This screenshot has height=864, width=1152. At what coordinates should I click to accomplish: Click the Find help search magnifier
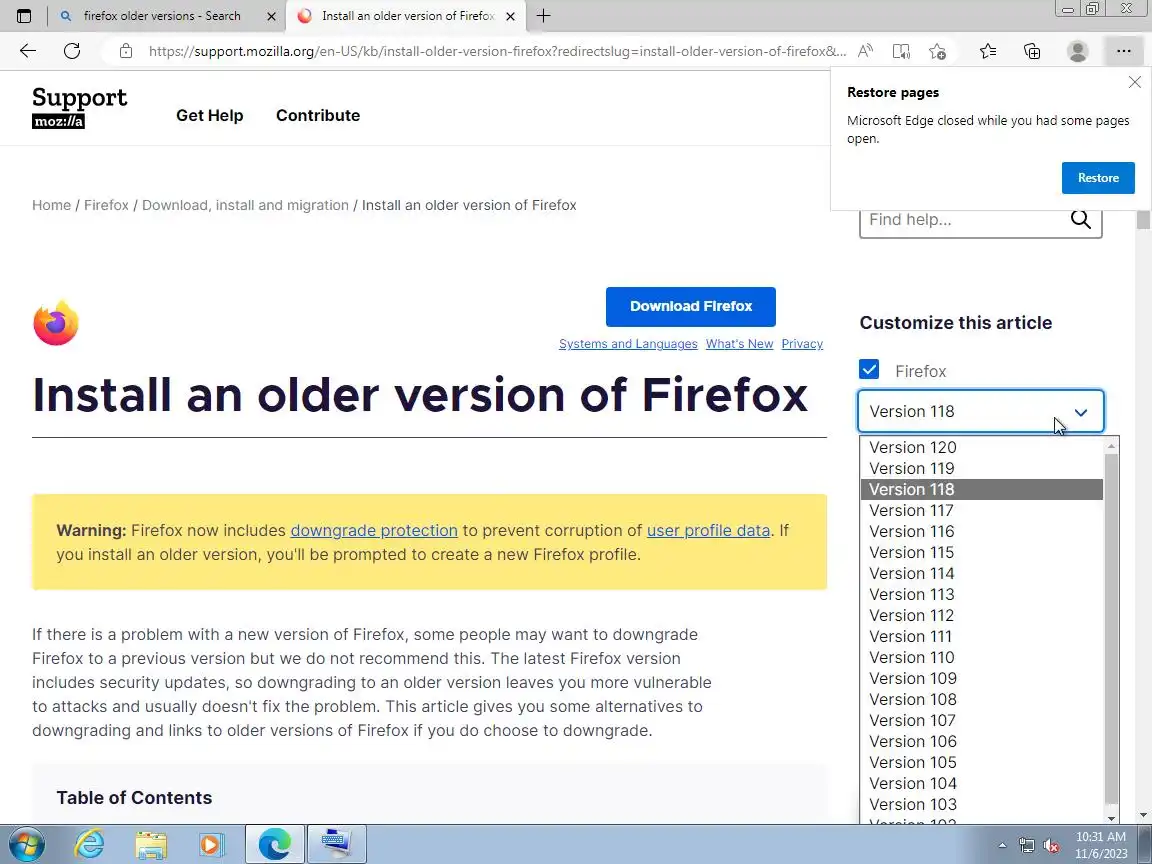pyautogui.click(x=1081, y=219)
